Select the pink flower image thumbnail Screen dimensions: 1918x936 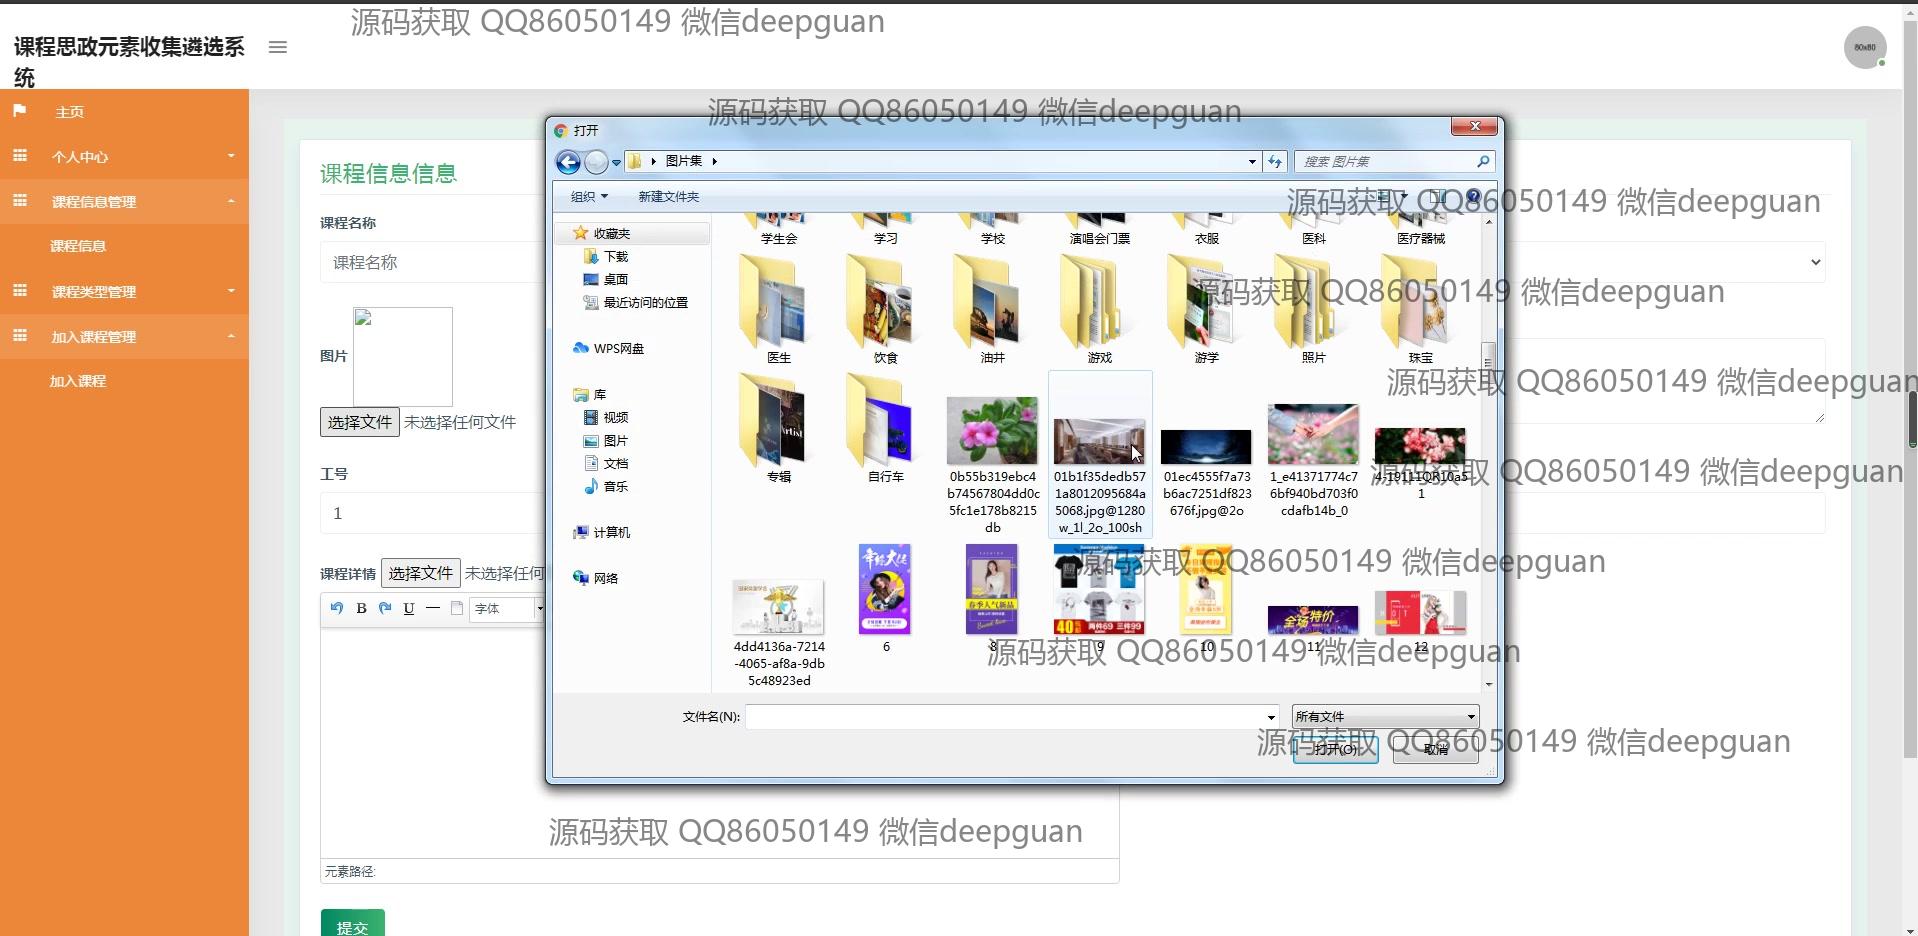point(992,431)
